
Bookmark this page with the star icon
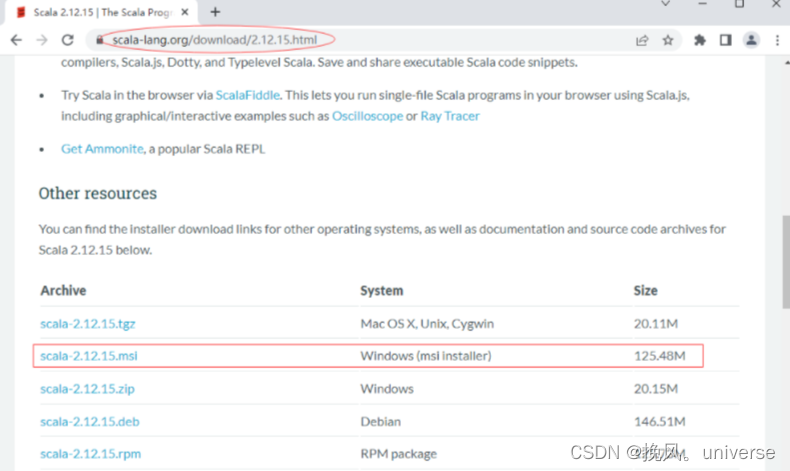[x=668, y=40]
